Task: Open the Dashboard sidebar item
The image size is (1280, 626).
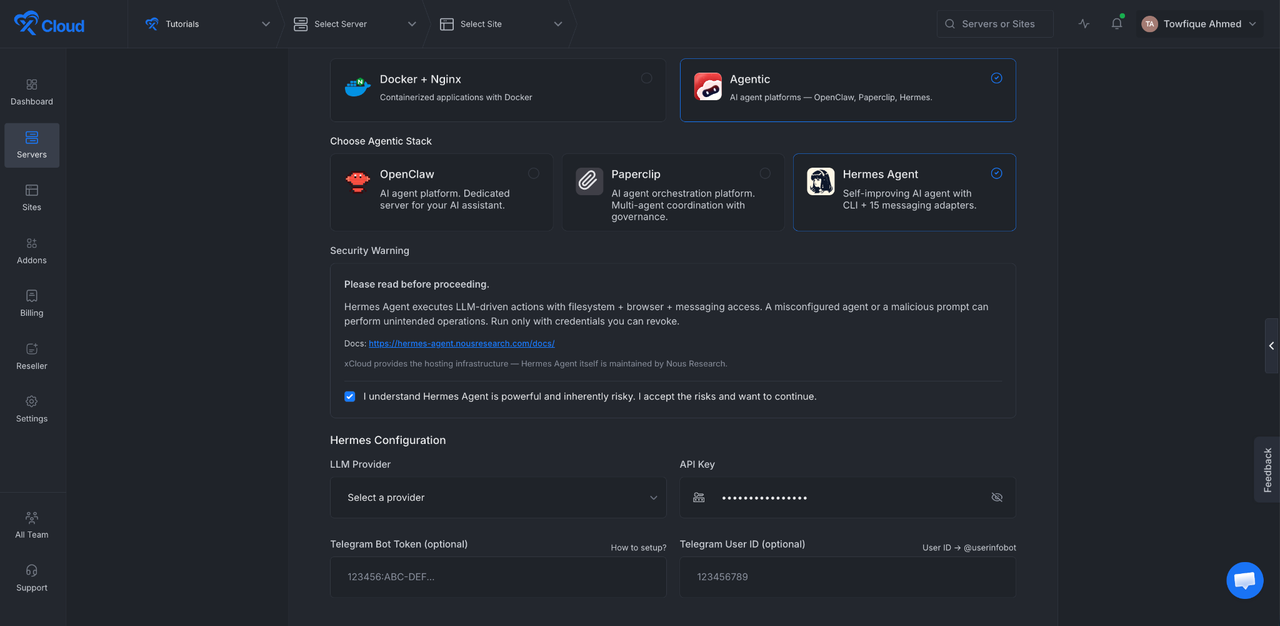Action: coord(32,92)
